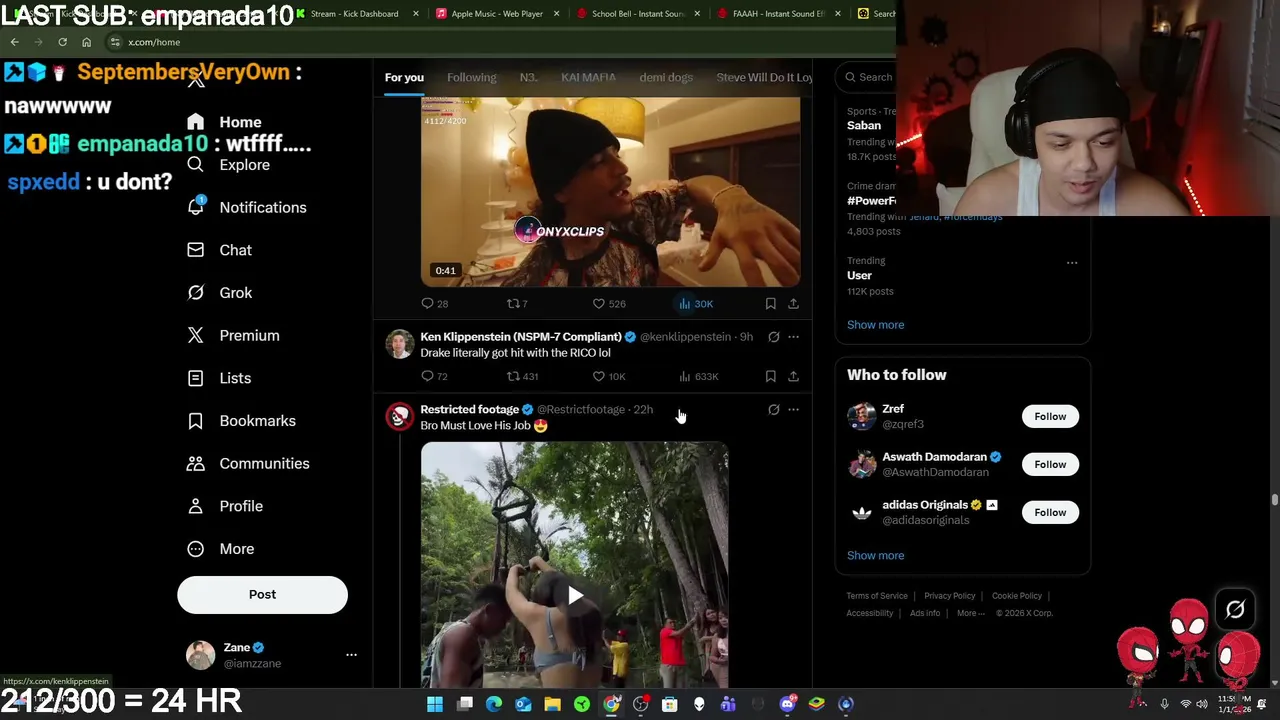Viewport: 1280px width, 720px height.
Task: Follow Aswath Damodaran
Action: [1050, 464]
